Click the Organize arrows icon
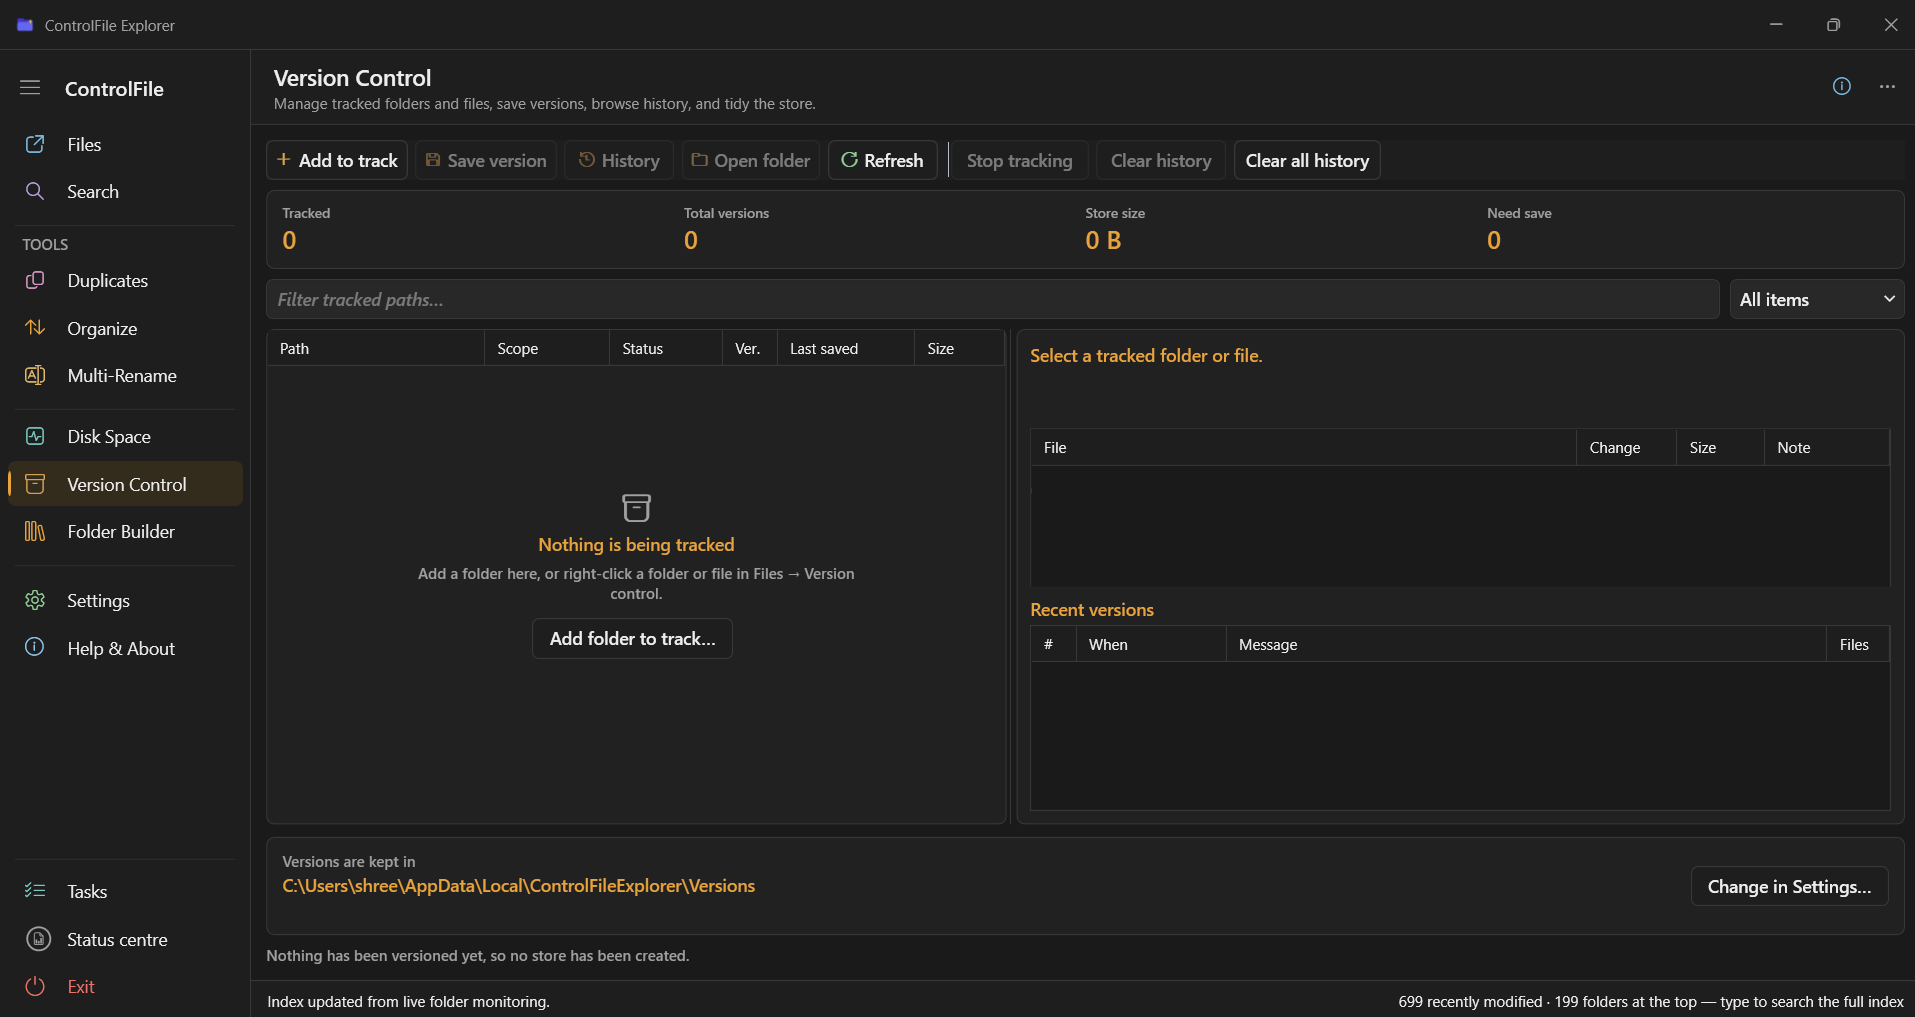 point(35,328)
